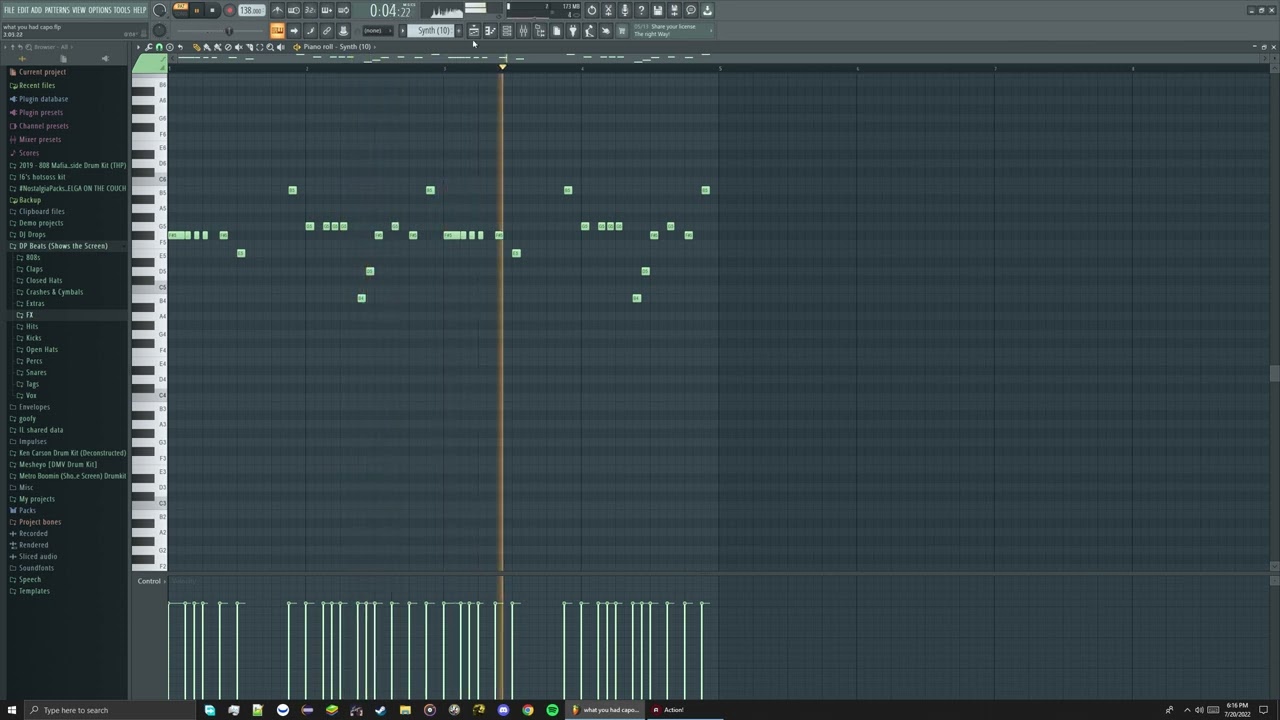Click the arrow left of pattern selector
The image size is (1280, 720).
(x=403, y=31)
